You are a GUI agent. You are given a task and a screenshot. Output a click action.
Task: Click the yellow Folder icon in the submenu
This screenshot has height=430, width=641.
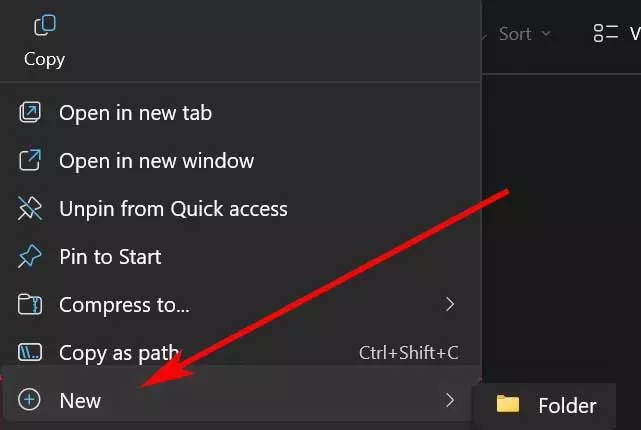click(508, 404)
